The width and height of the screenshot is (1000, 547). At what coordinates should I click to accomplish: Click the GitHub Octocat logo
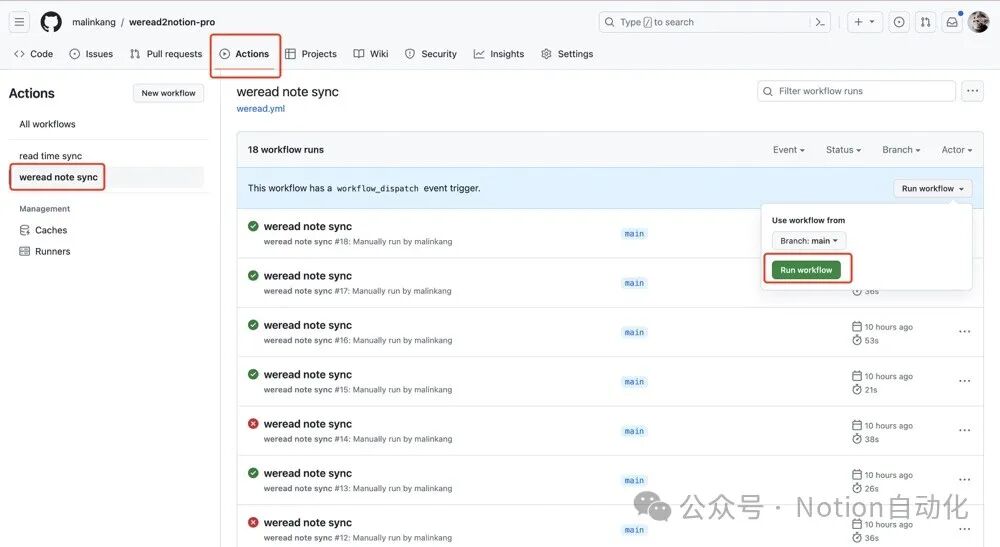pyautogui.click(x=51, y=22)
